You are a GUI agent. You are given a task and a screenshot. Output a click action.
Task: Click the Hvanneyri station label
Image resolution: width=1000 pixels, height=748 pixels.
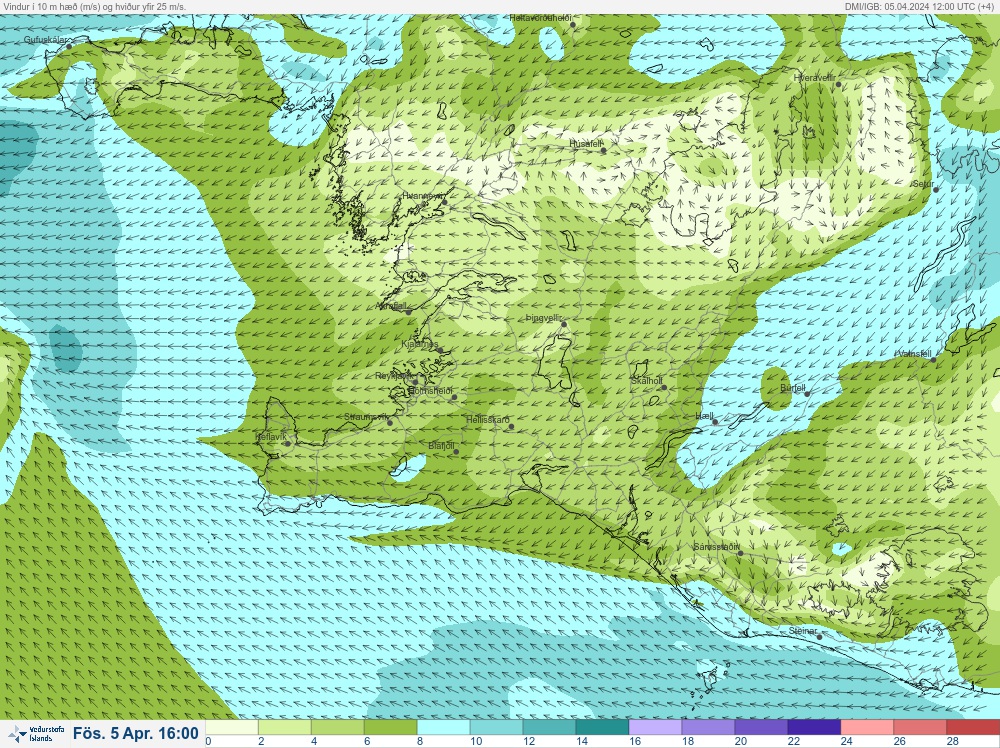point(422,196)
